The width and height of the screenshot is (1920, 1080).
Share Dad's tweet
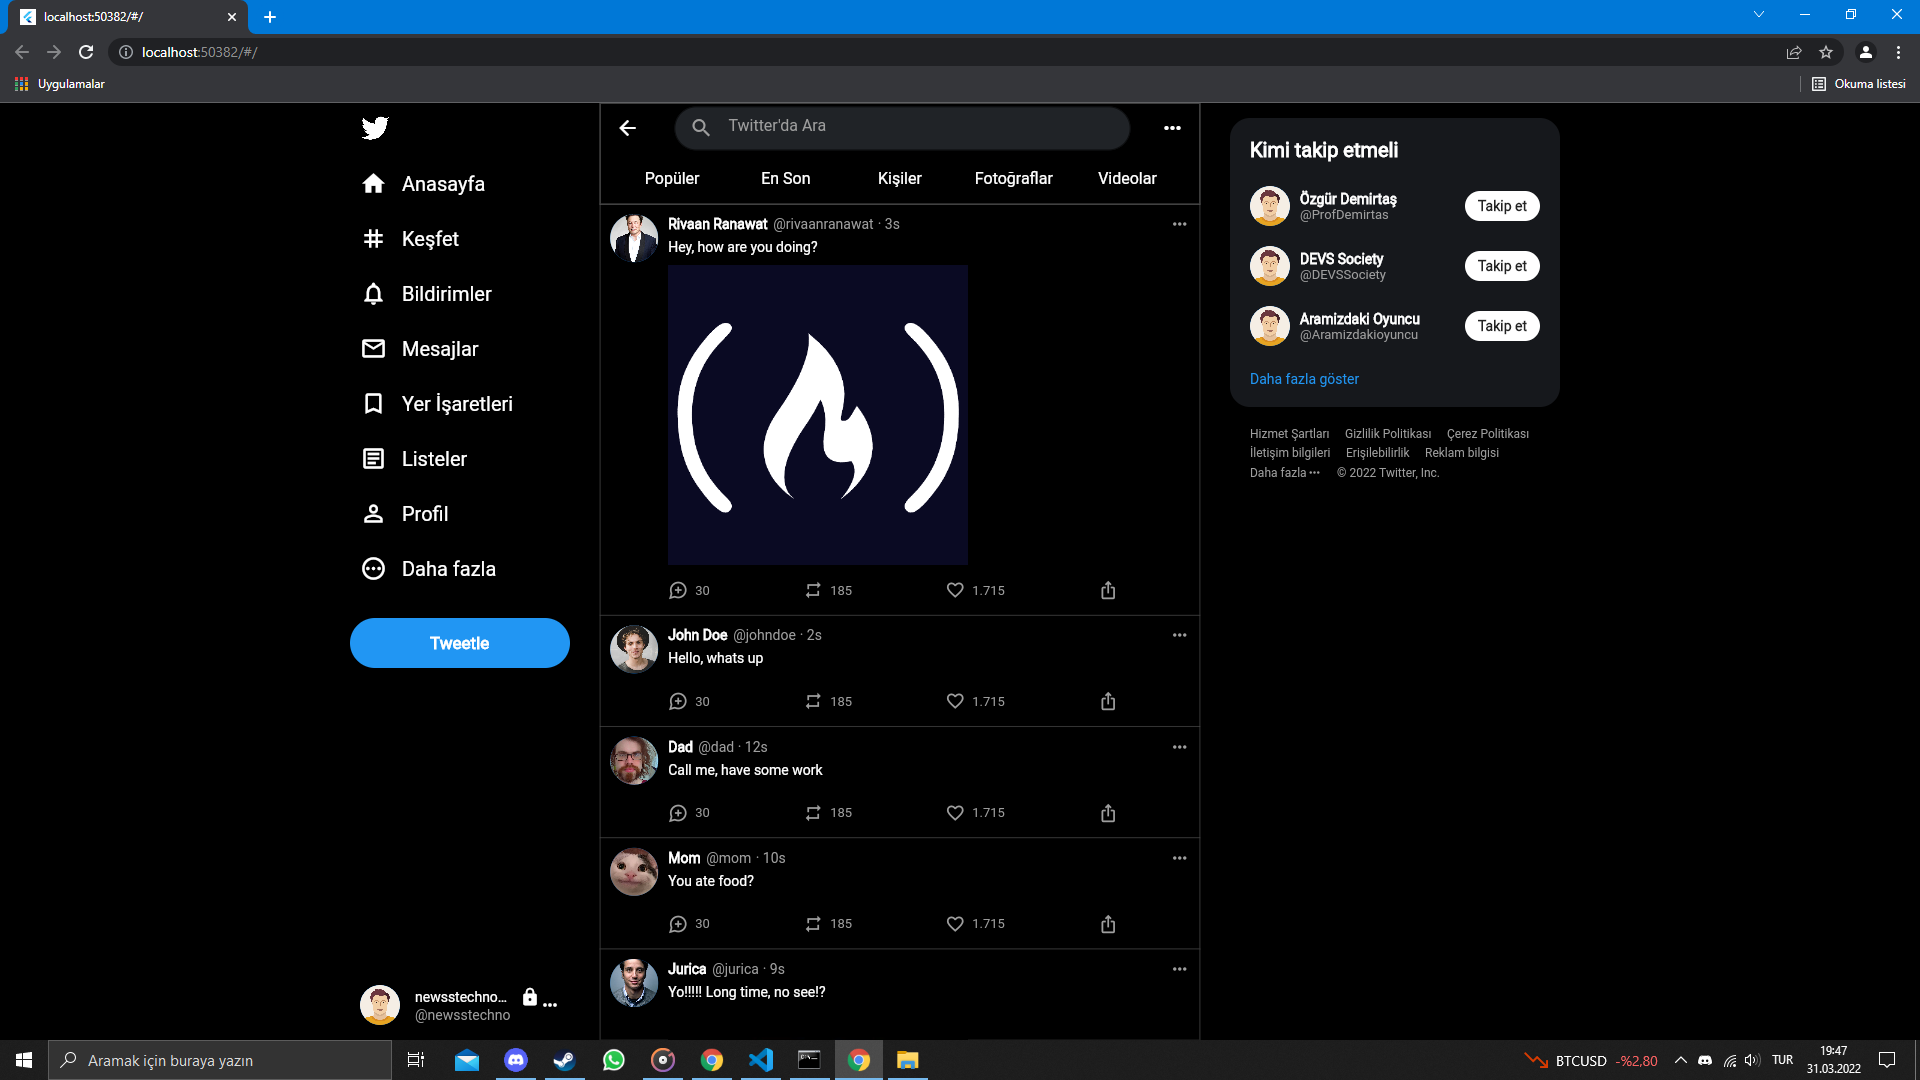coord(1108,813)
